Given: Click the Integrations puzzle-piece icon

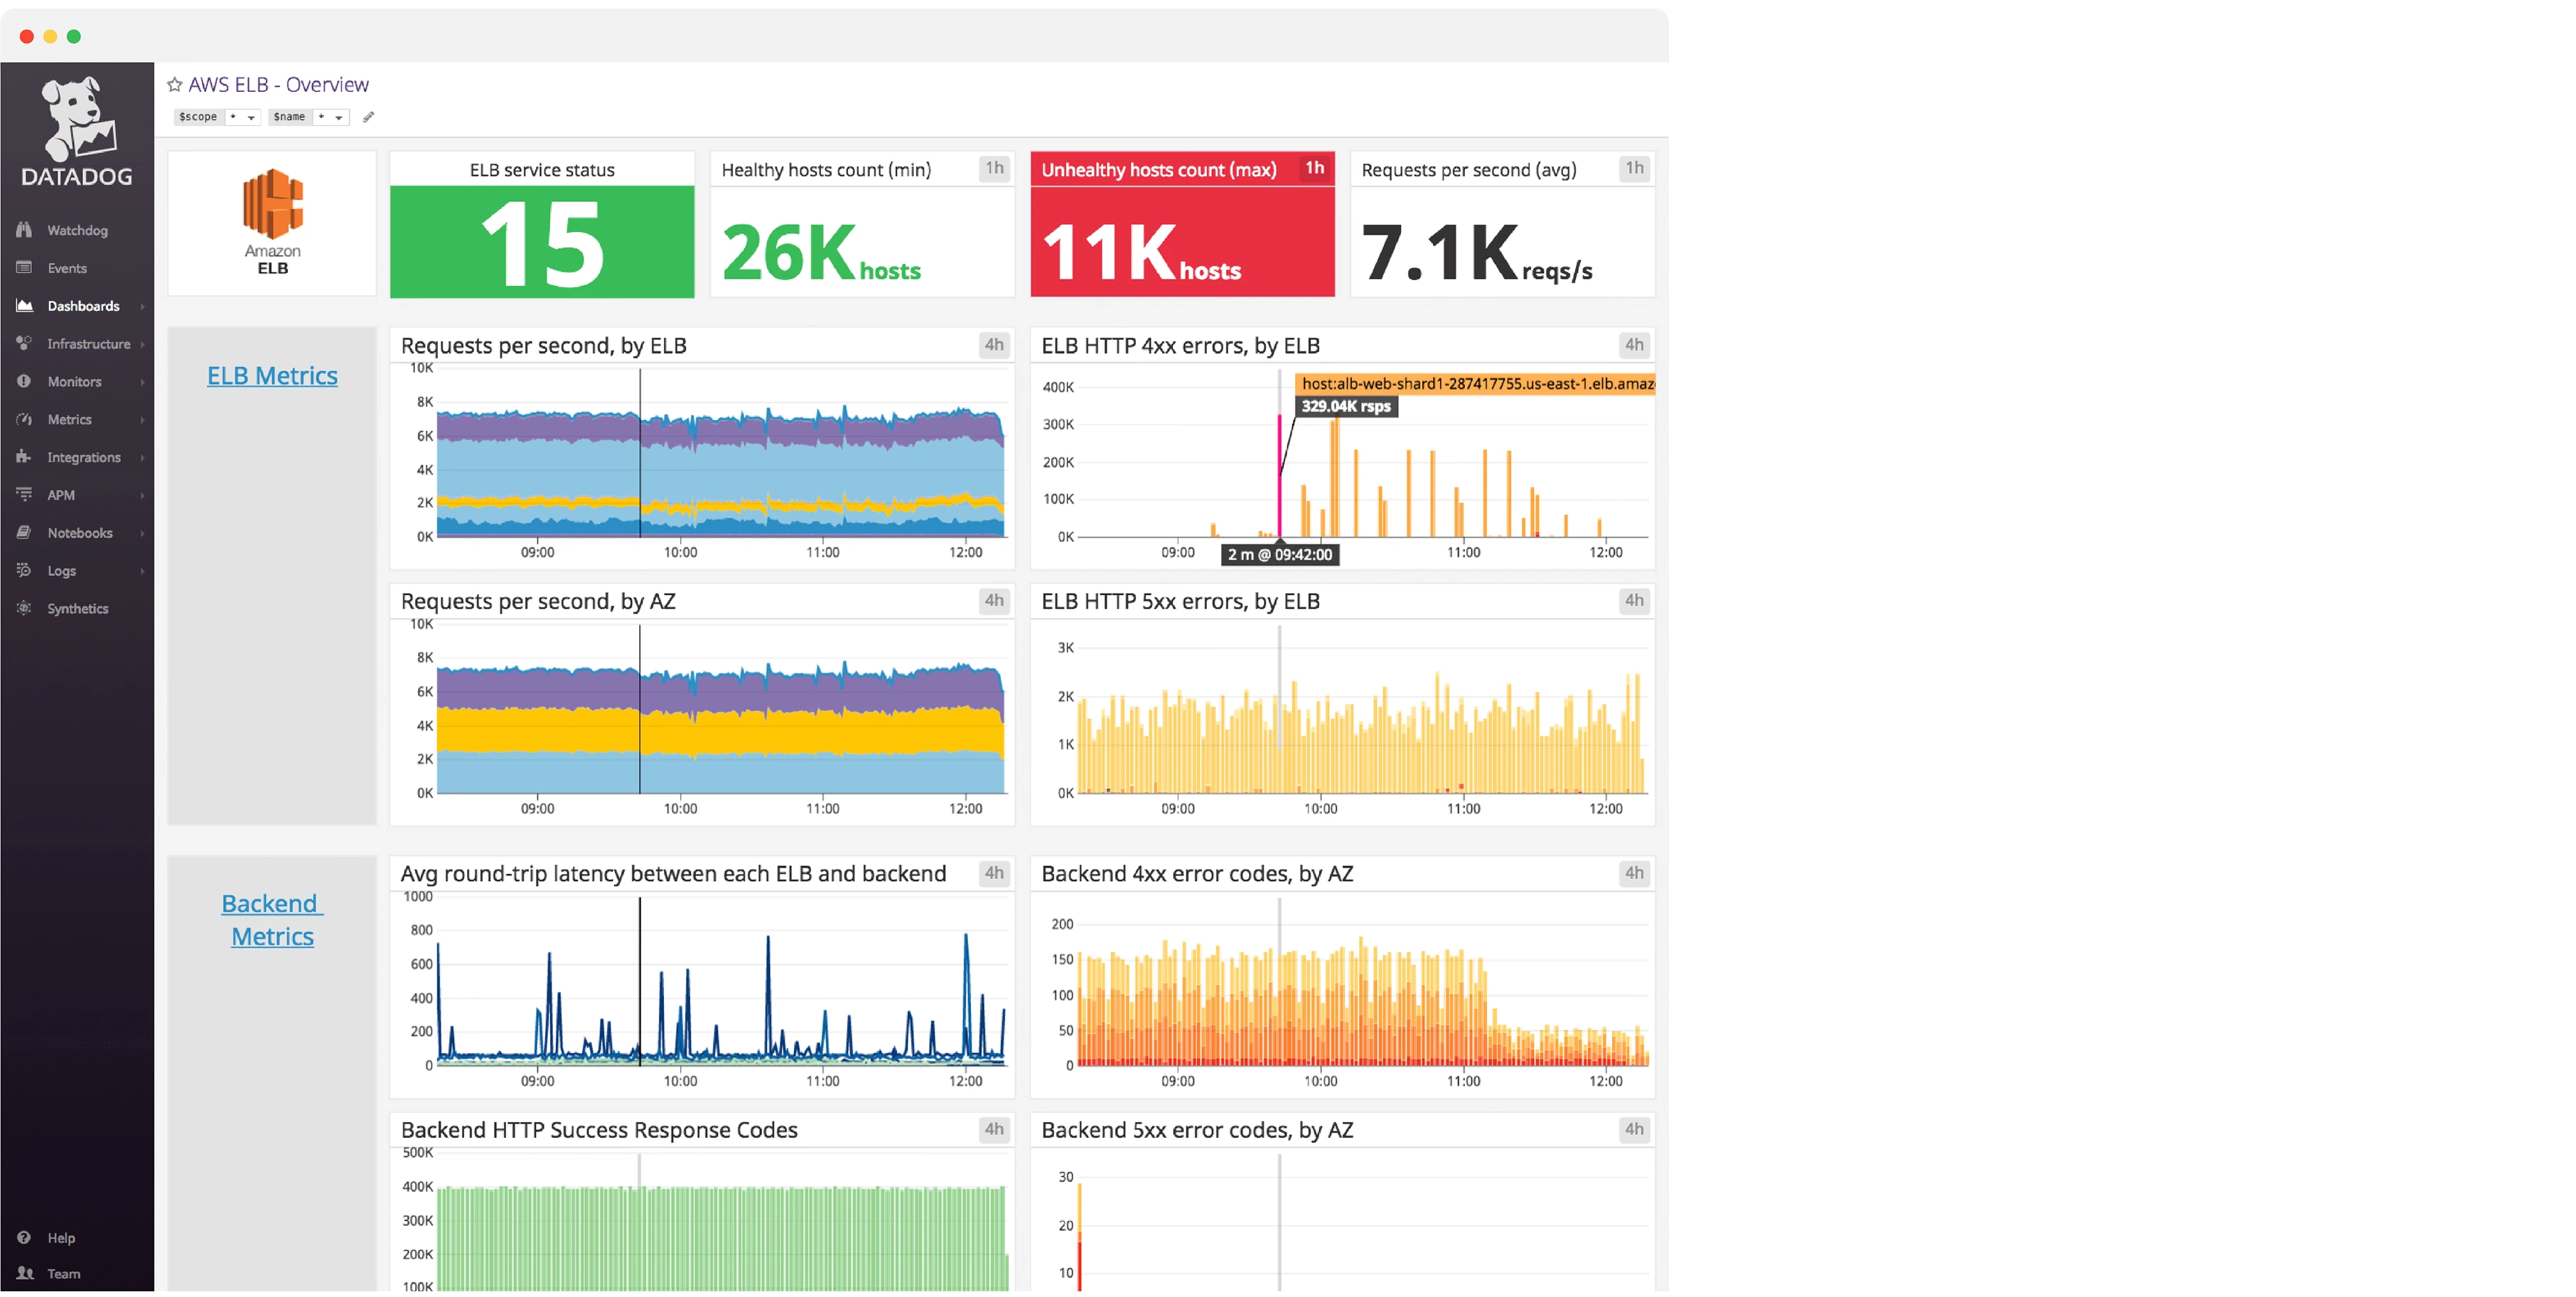Looking at the screenshot, I should click(x=24, y=456).
